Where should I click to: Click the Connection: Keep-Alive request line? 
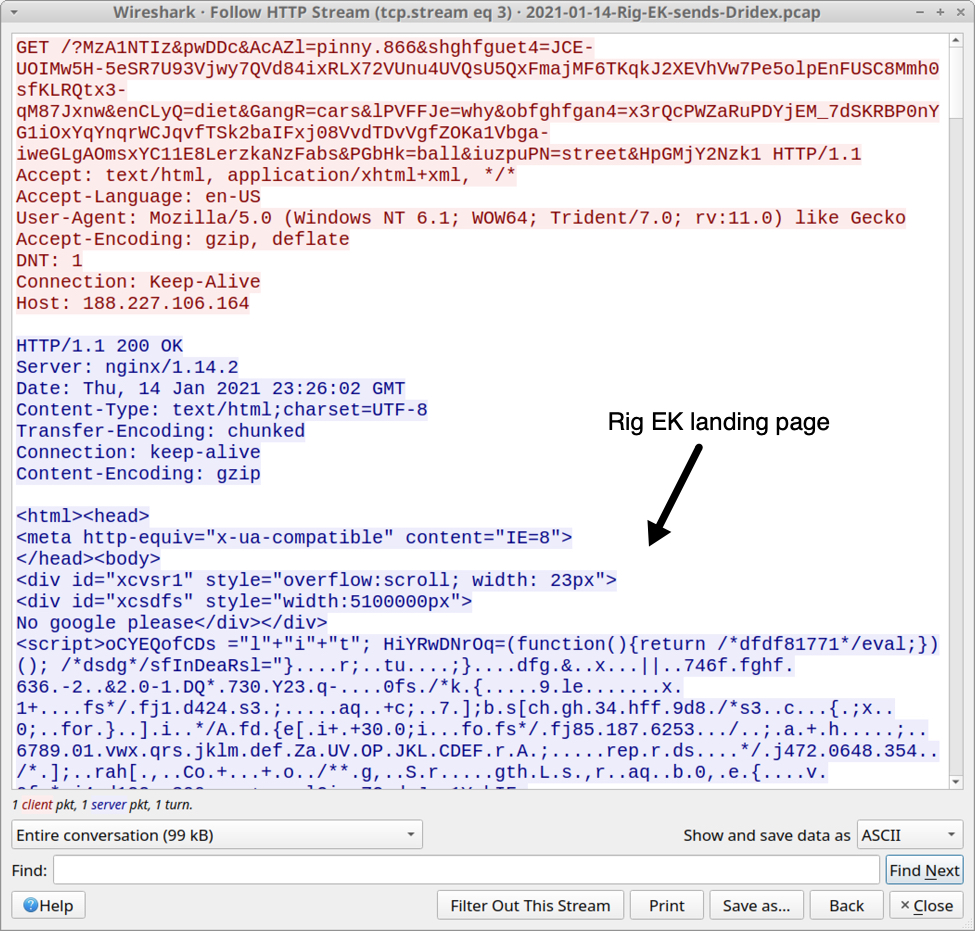tap(138, 282)
